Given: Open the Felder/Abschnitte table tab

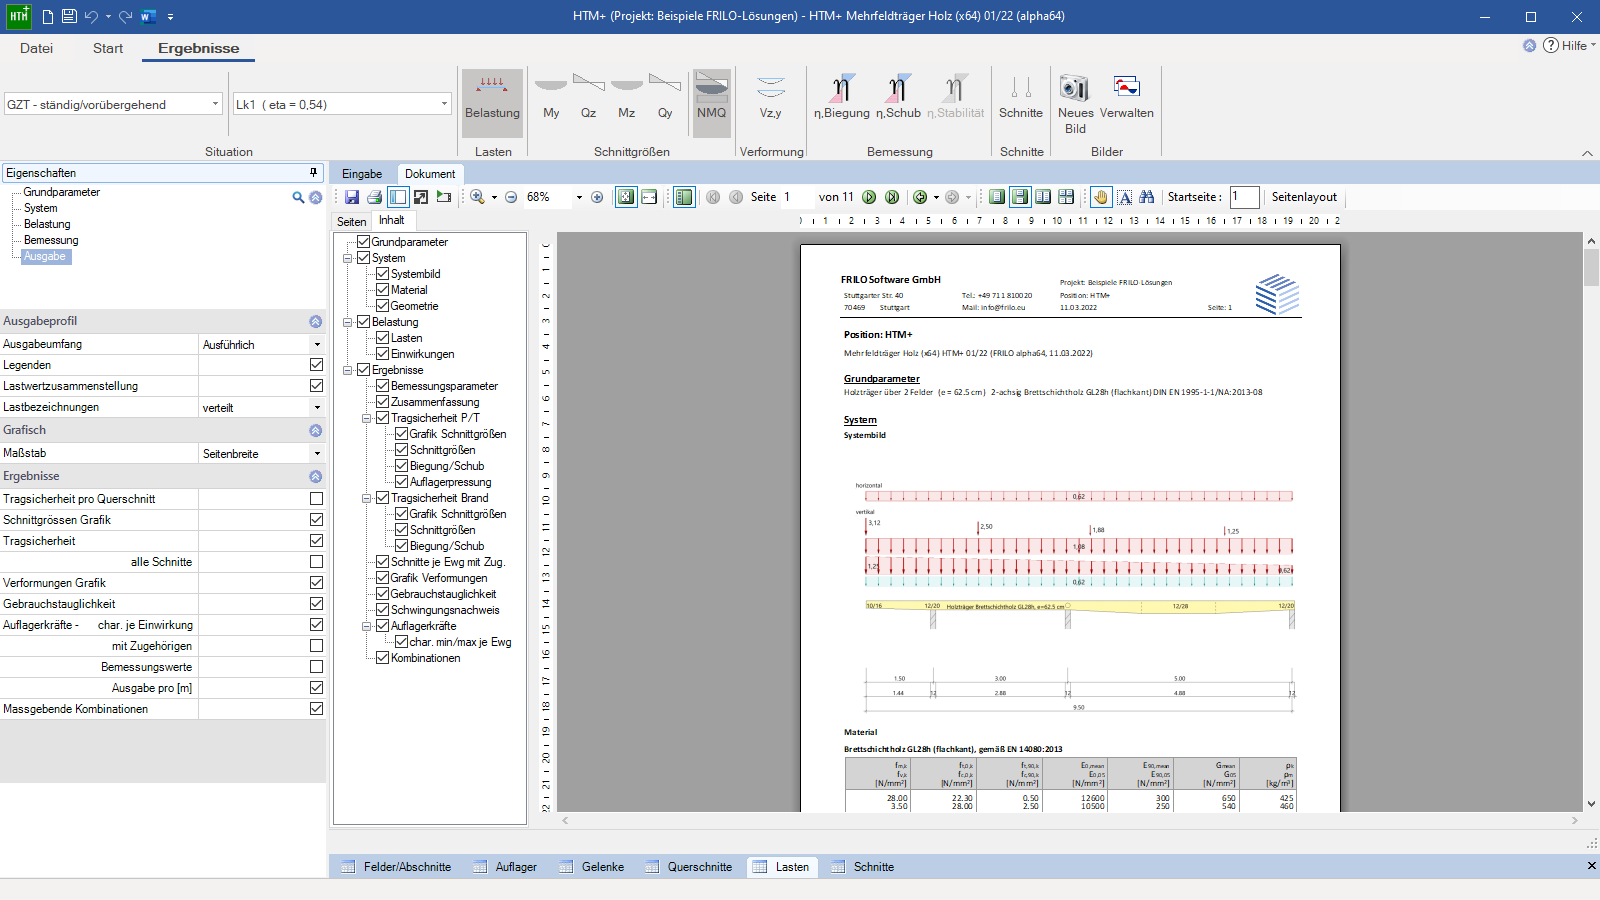Looking at the screenshot, I should pos(396,867).
